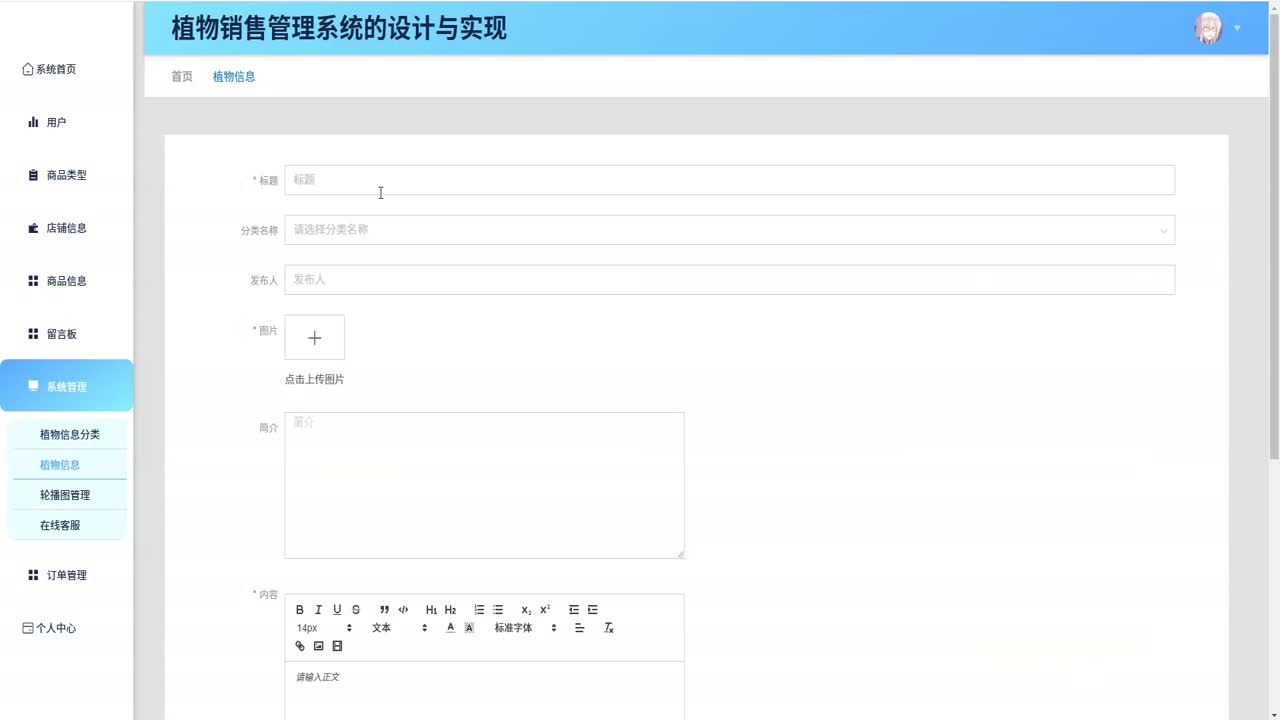Open the 商品信息 sidebar menu
This screenshot has width=1280, height=720.
[66, 281]
